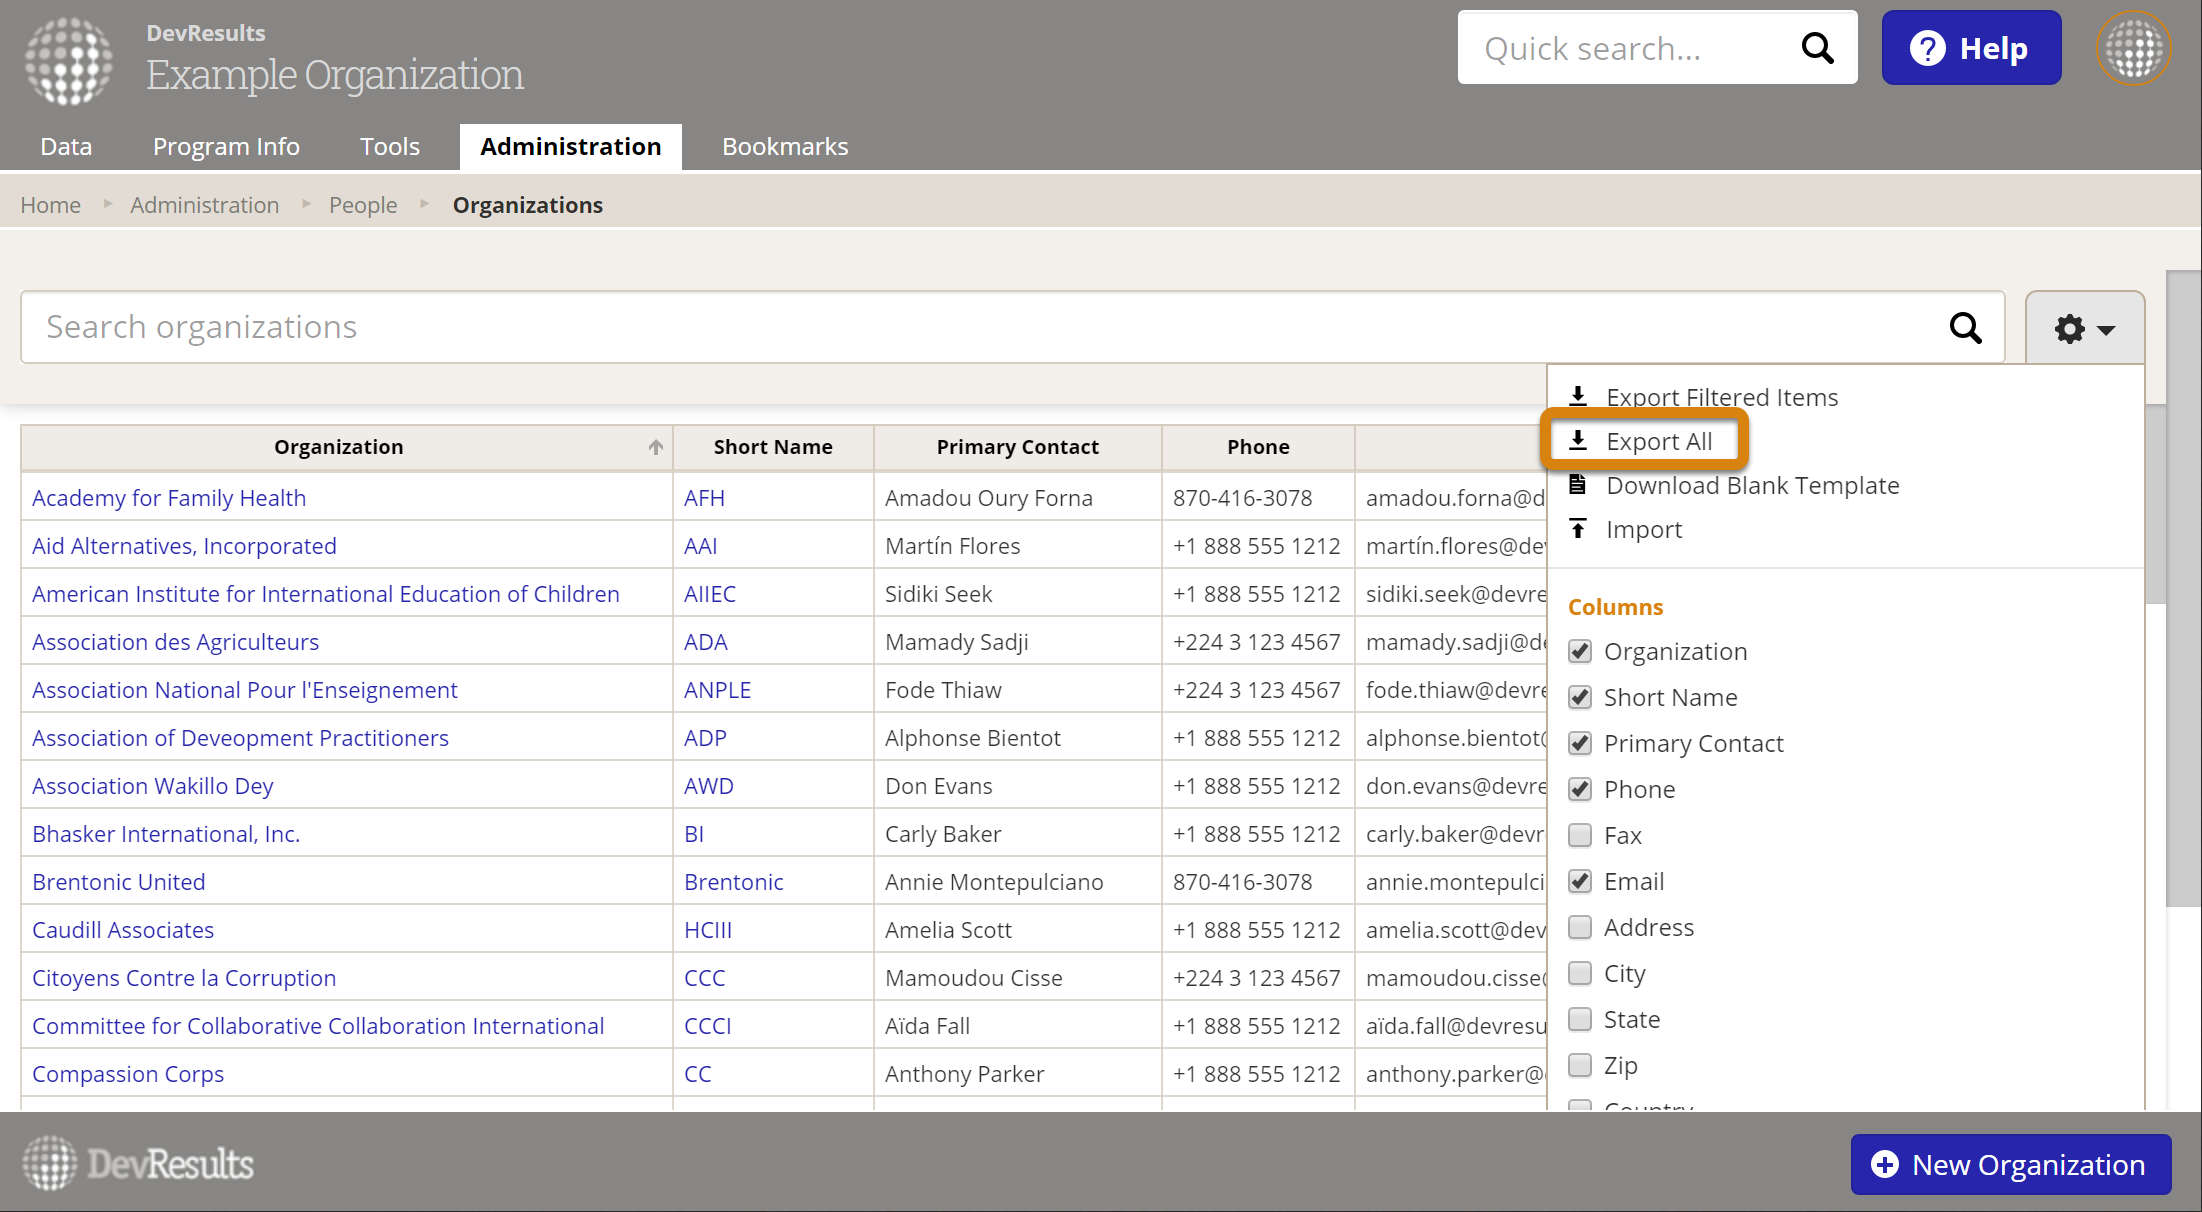Click the New Organization button

click(2010, 1164)
